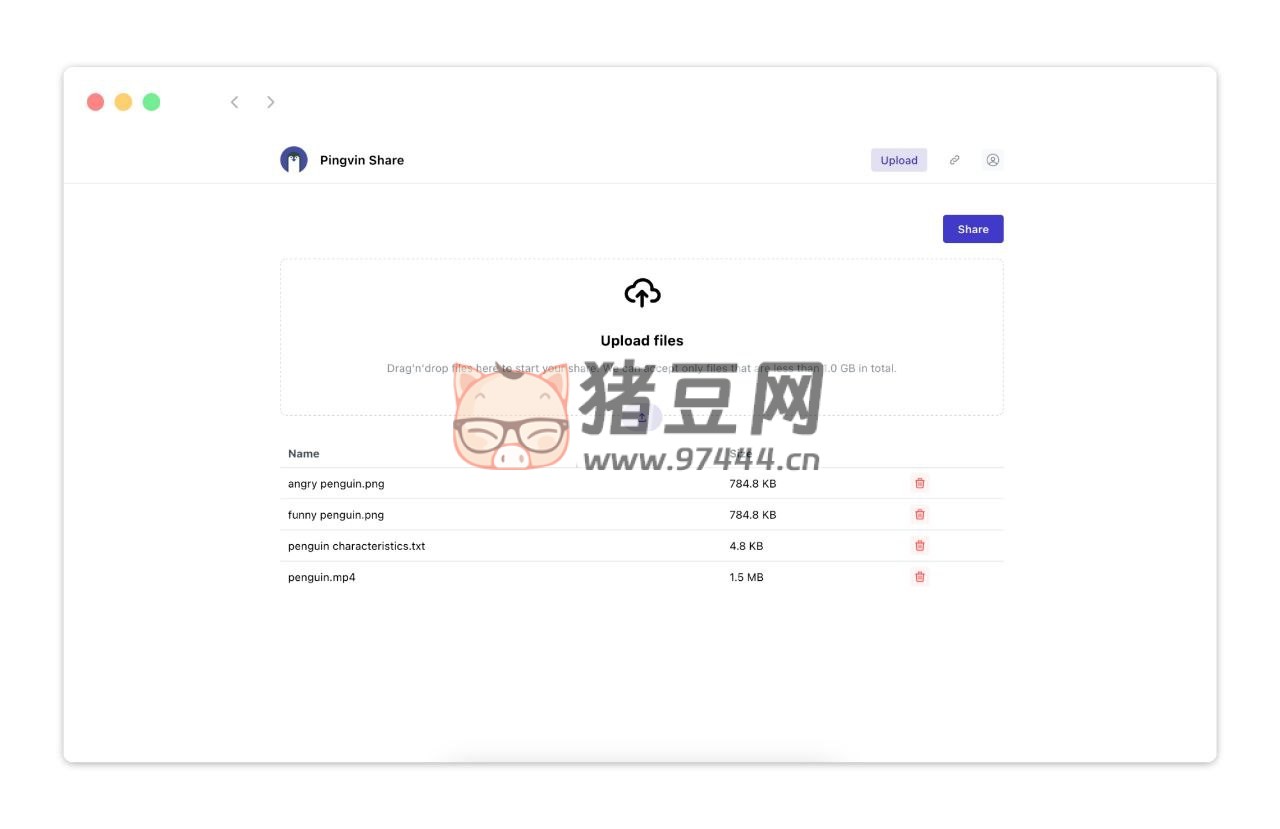1280x829 pixels.
Task: Delete angry penguin.png with trash icon
Action: [x=919, y=483]
